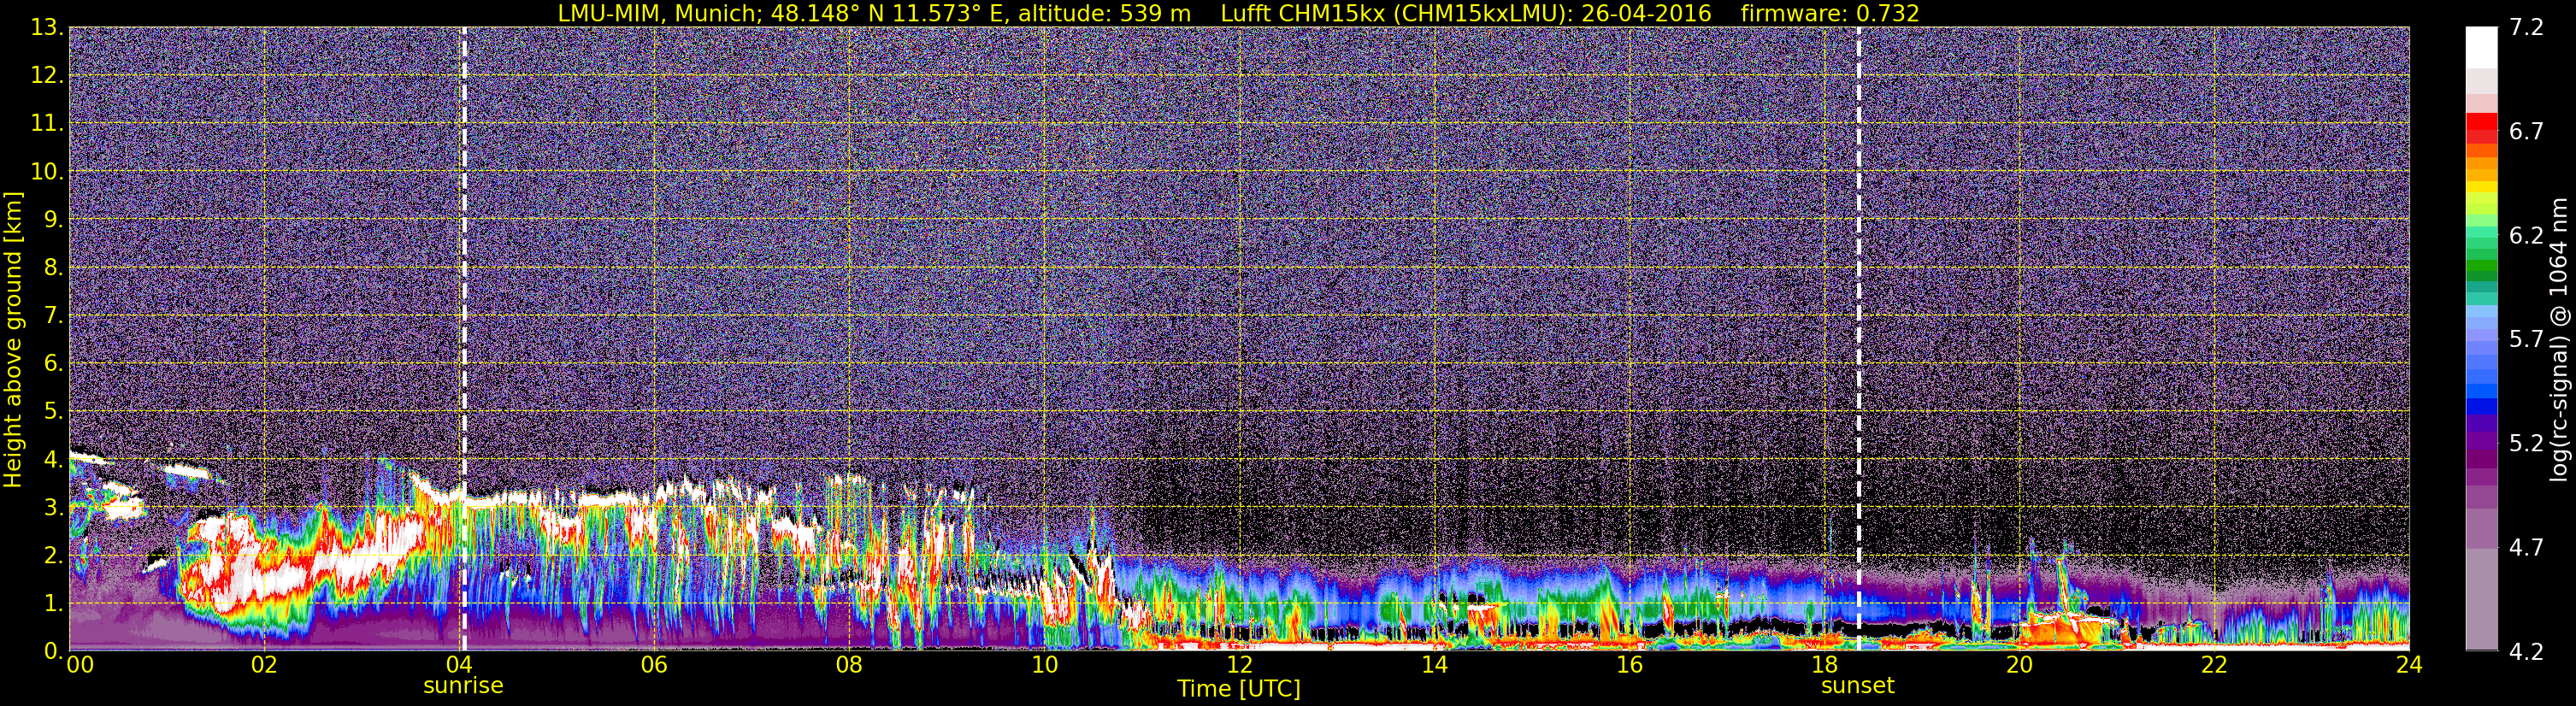Click the x-axis tick label '08'
This screenshot has height=706, width=2576.
pyautogui.click(x=849, y=665)
